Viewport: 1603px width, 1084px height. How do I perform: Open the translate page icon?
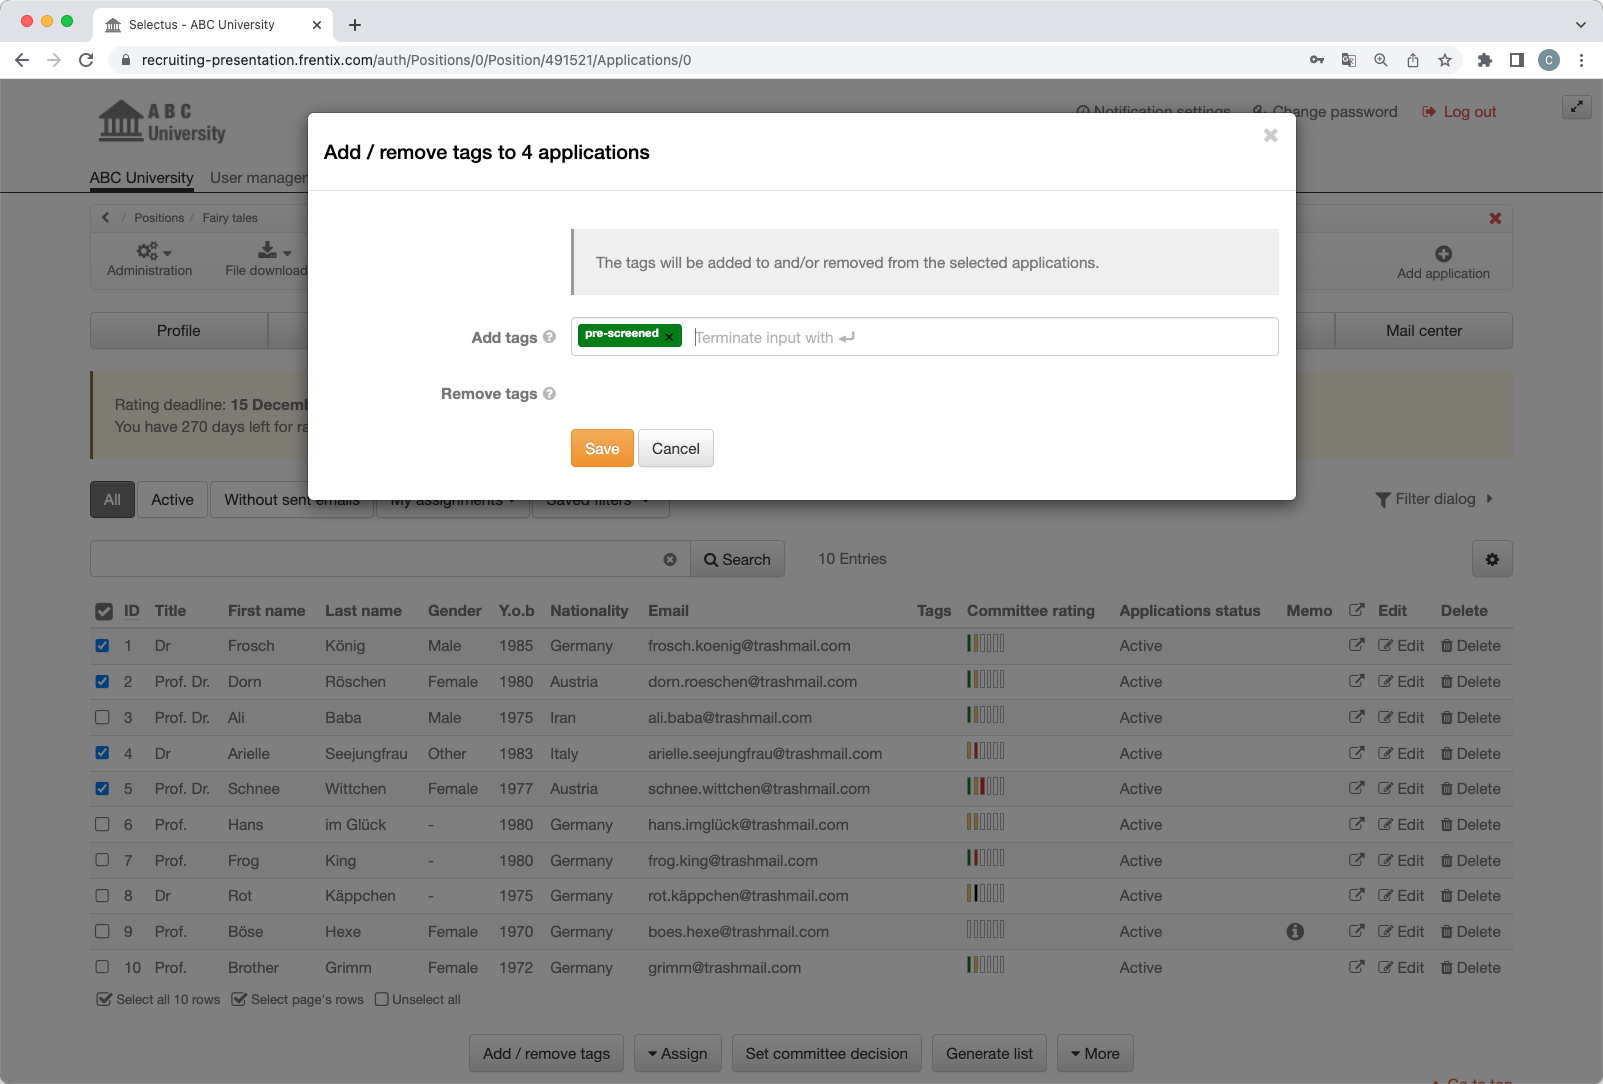1349,60
